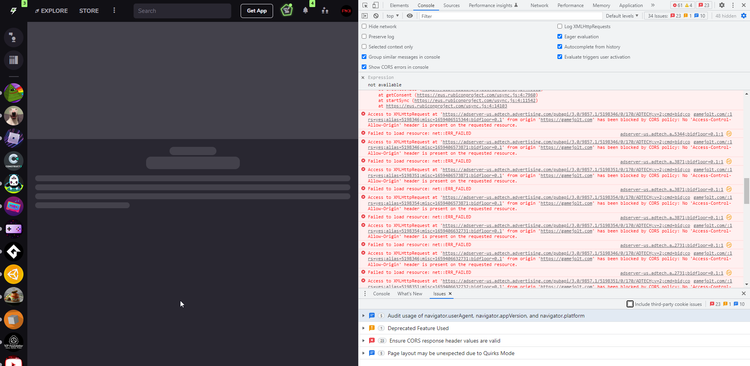
Task: Open the Default levels dropdown
Action: point(622,16)
